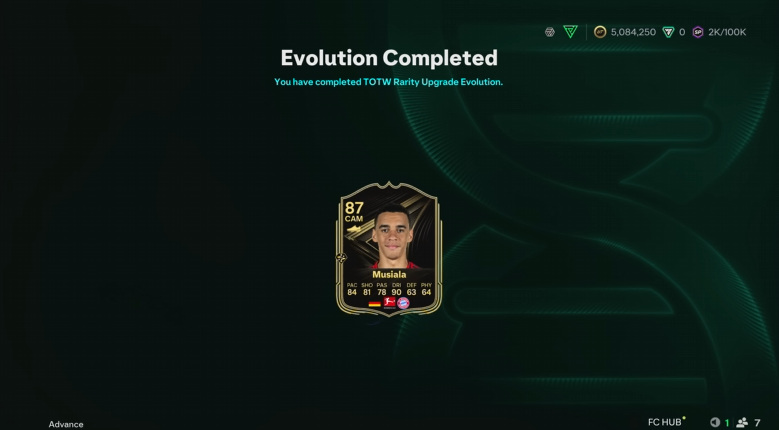The image size is (779, 430).
Task: Click the notification speaker icon
Action: (x=715, y=423)
